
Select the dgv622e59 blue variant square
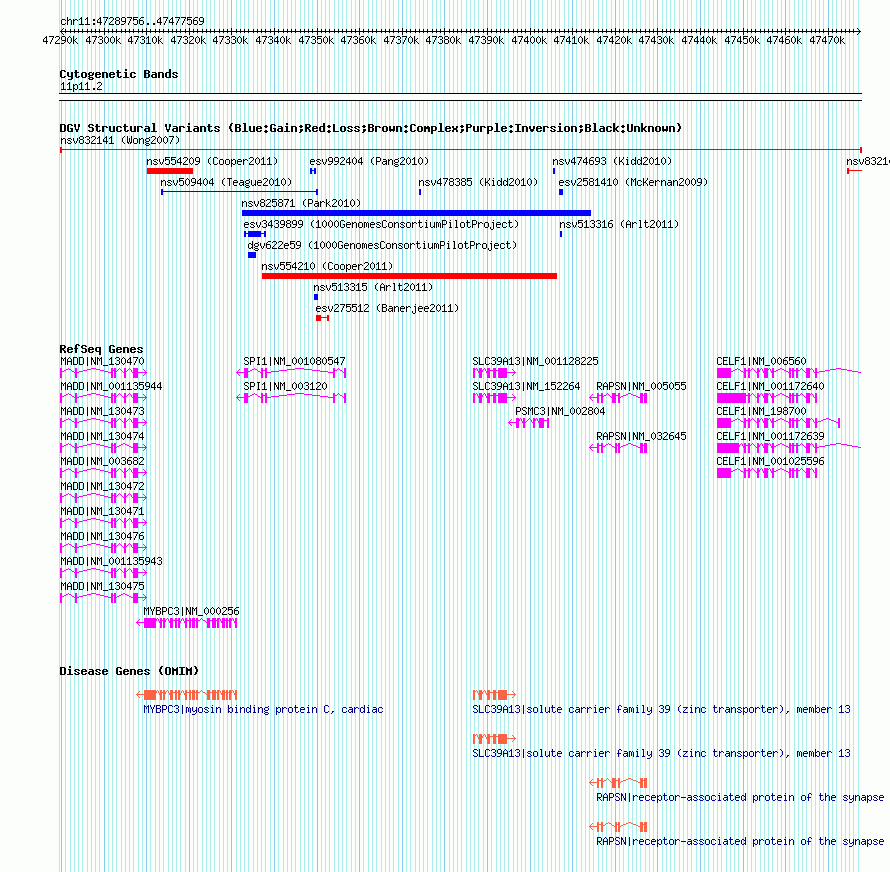point(252,255)
